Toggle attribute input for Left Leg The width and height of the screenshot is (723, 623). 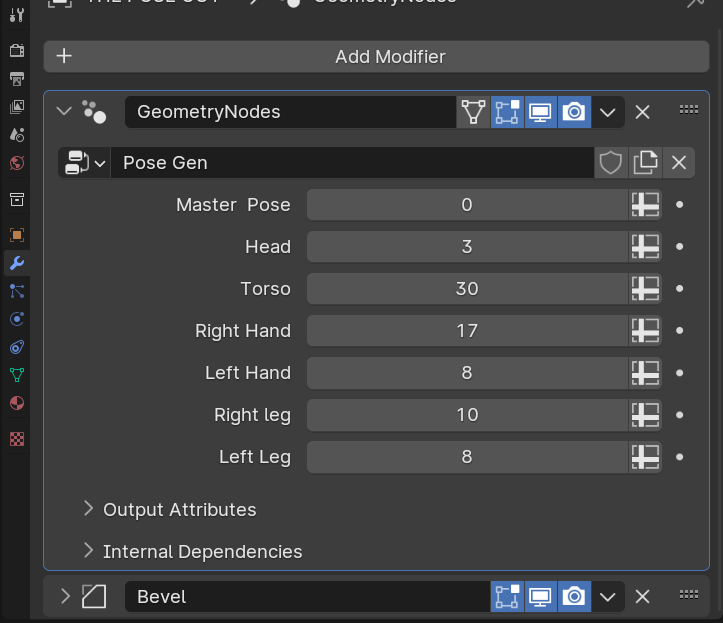click(x=645, y=457)
